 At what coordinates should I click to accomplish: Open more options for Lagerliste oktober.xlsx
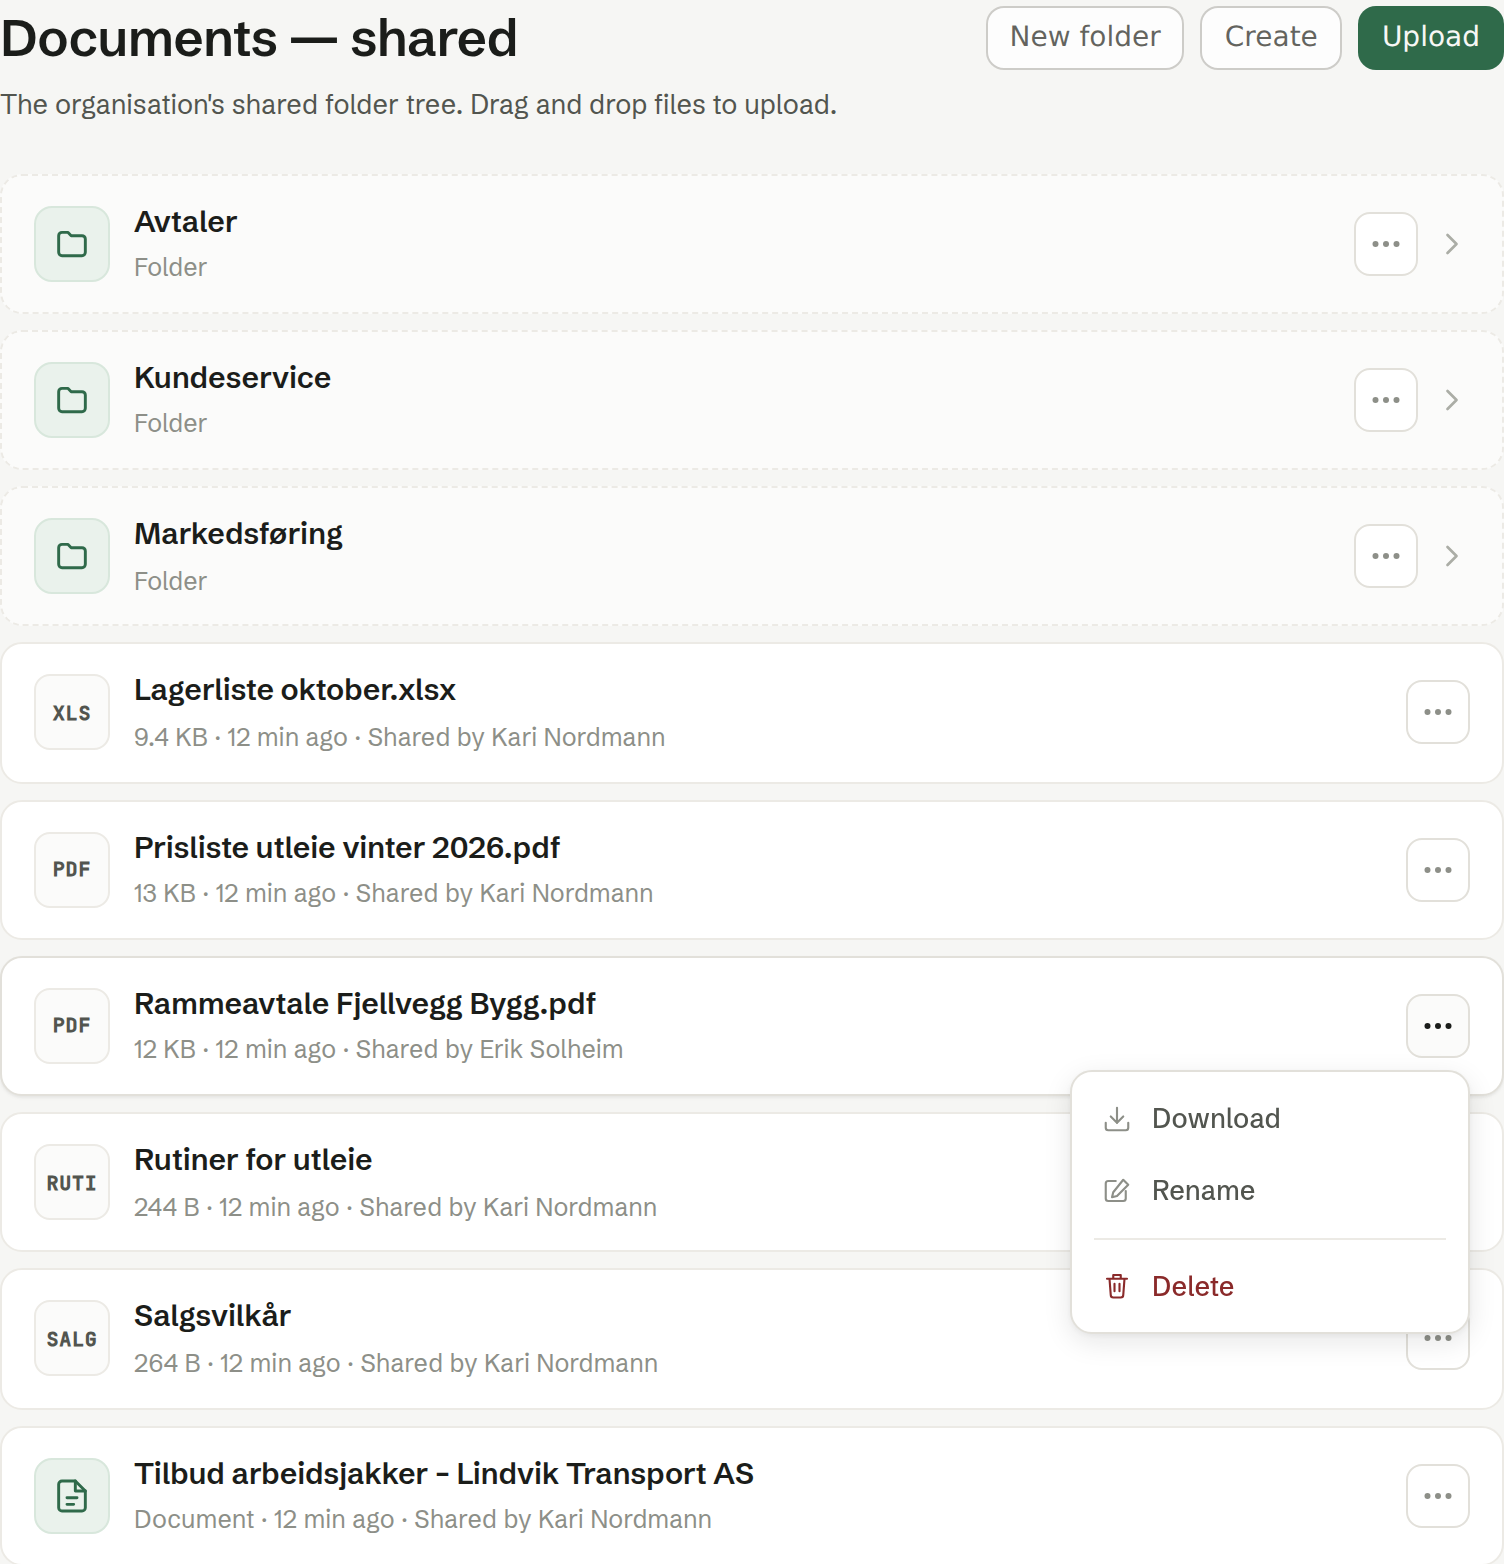[x=1438, y=712]
